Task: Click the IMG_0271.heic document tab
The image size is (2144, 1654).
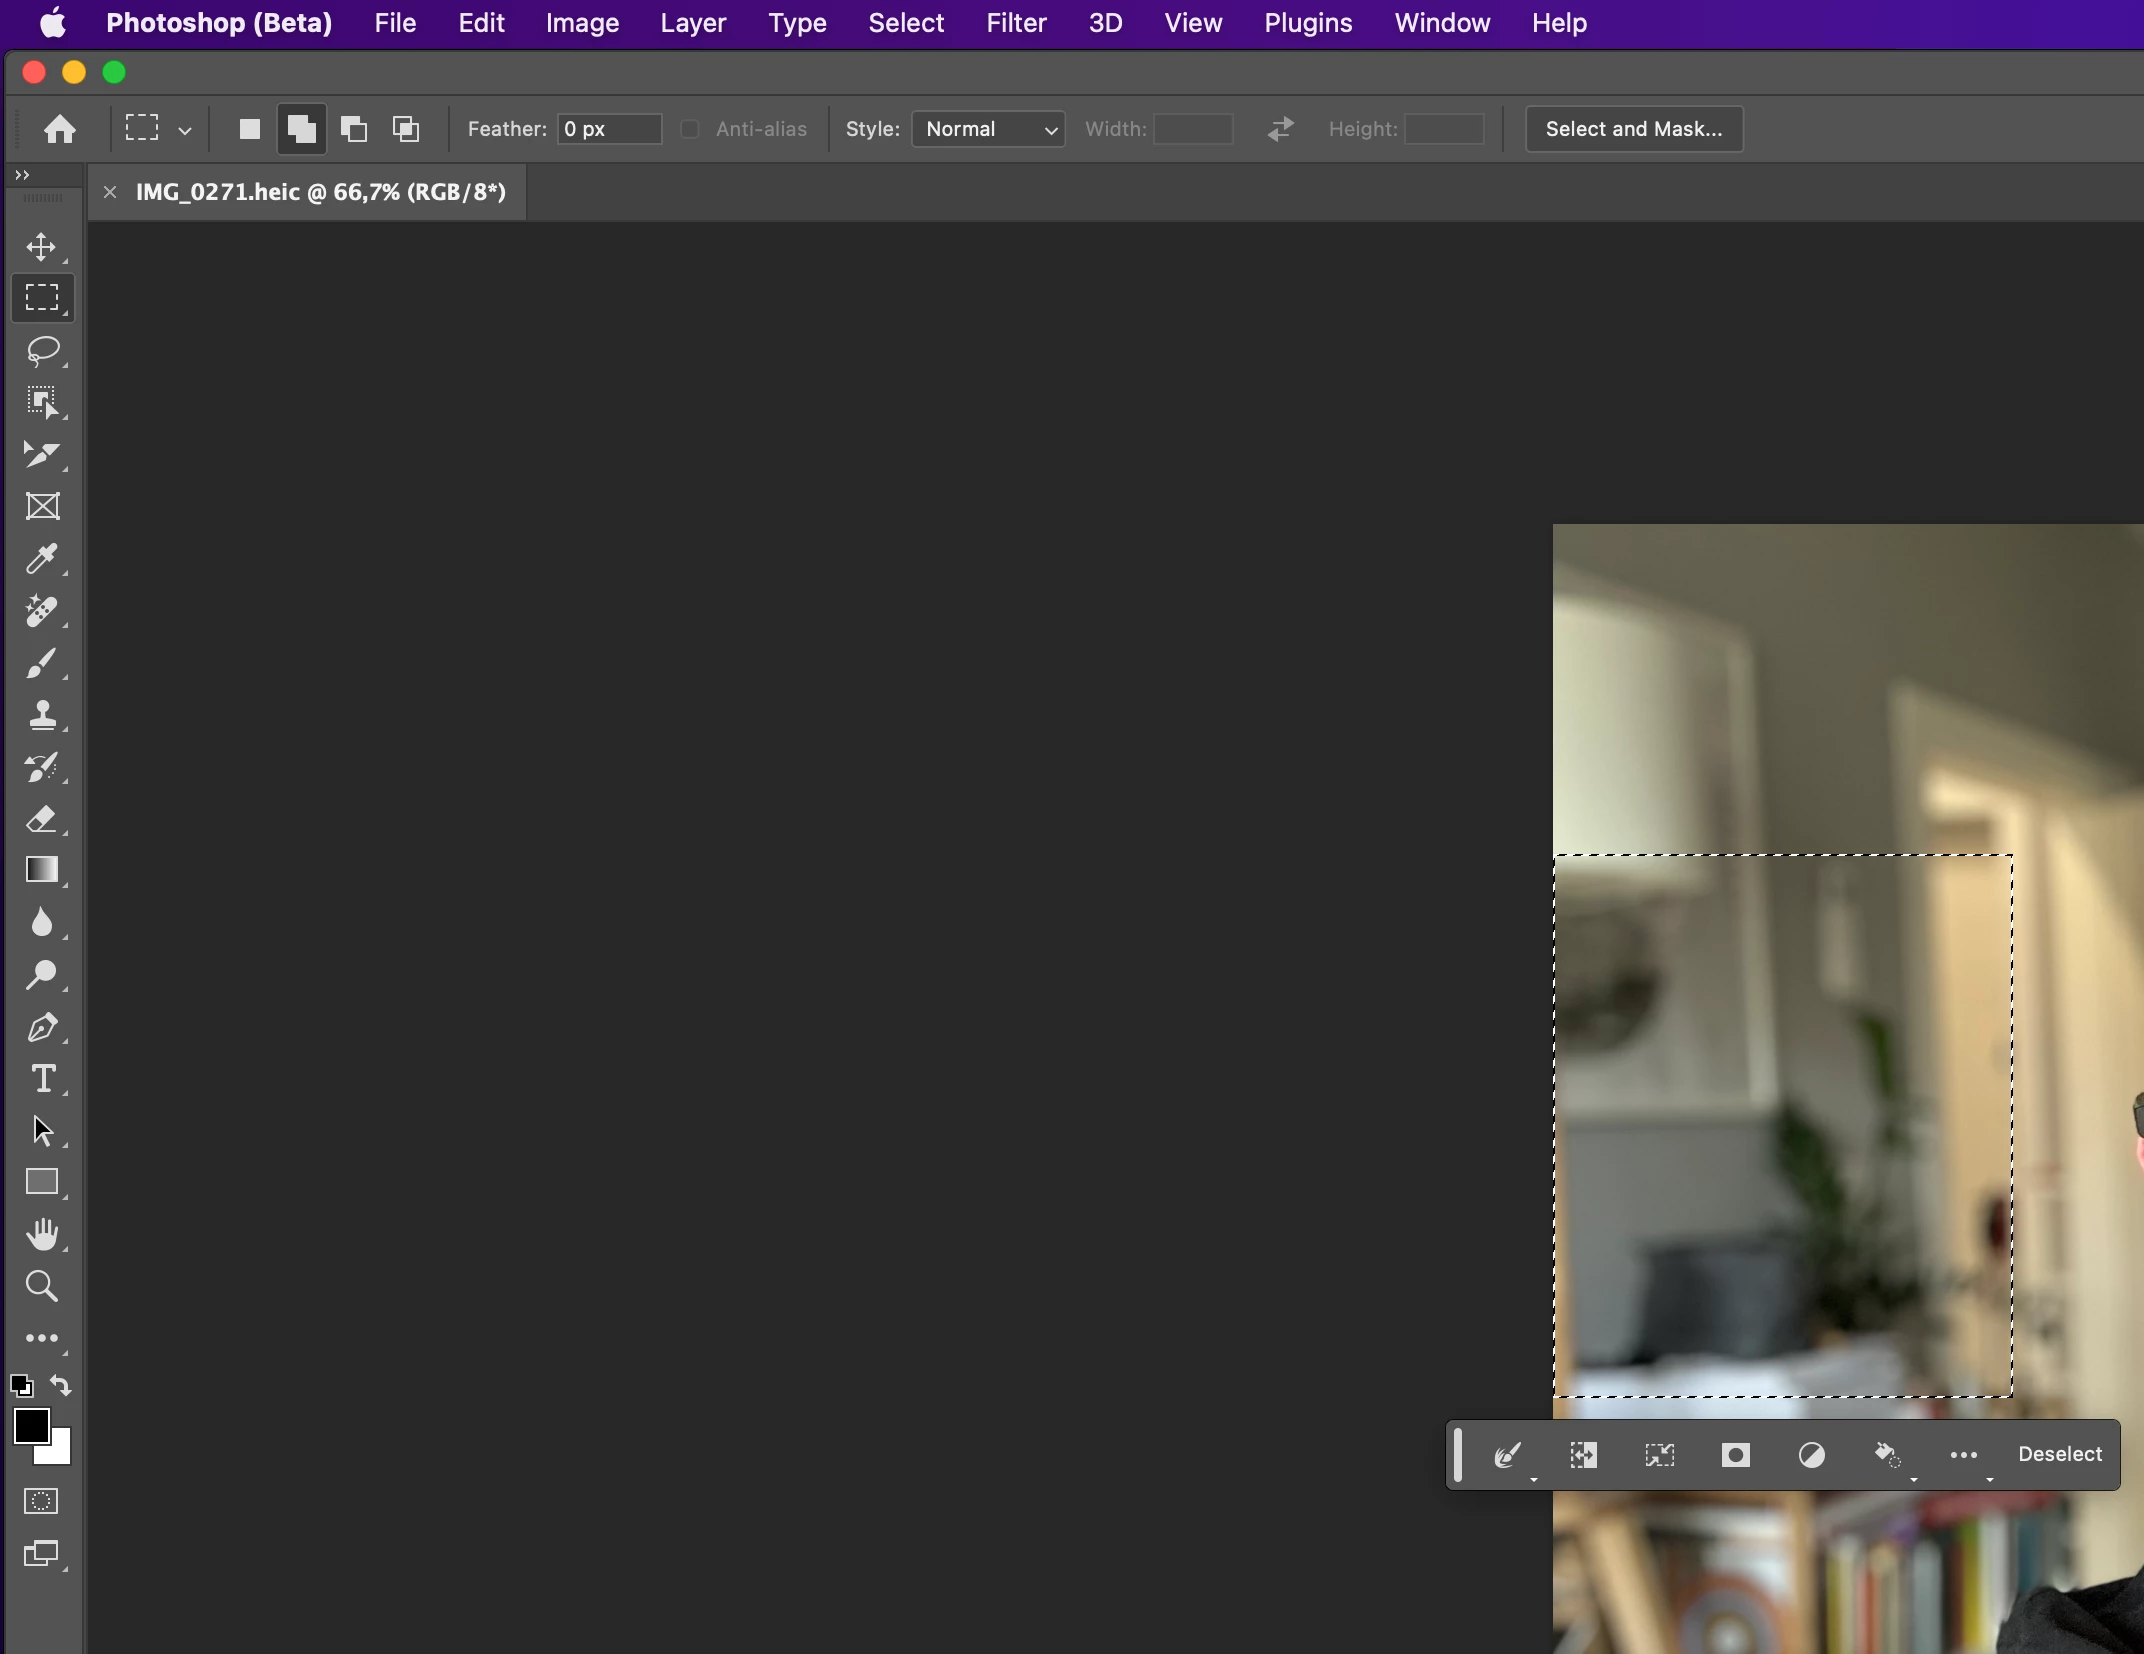Action: (320, 192)
